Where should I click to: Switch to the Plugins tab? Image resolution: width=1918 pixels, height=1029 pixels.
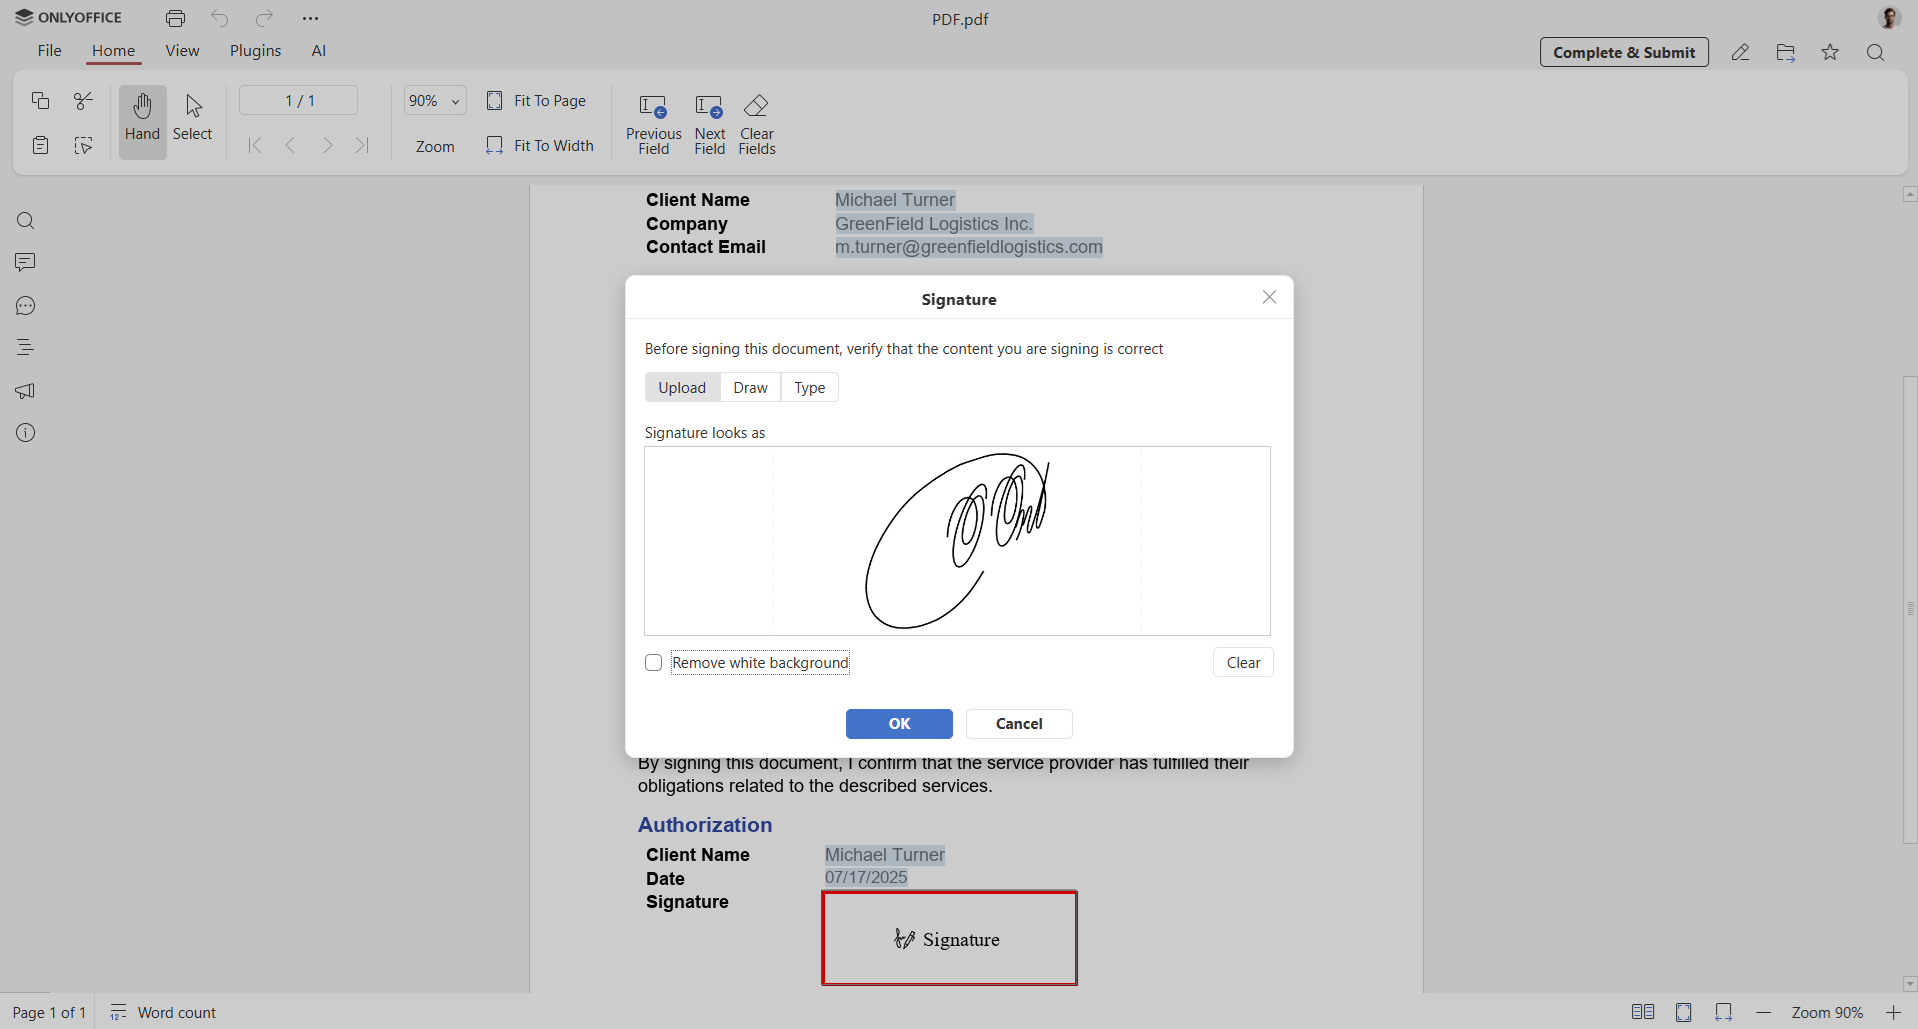click(255, 50)
